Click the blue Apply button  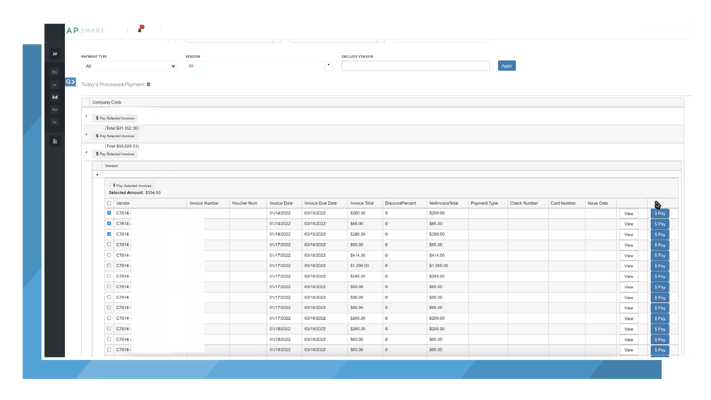(x=506, y=66)
